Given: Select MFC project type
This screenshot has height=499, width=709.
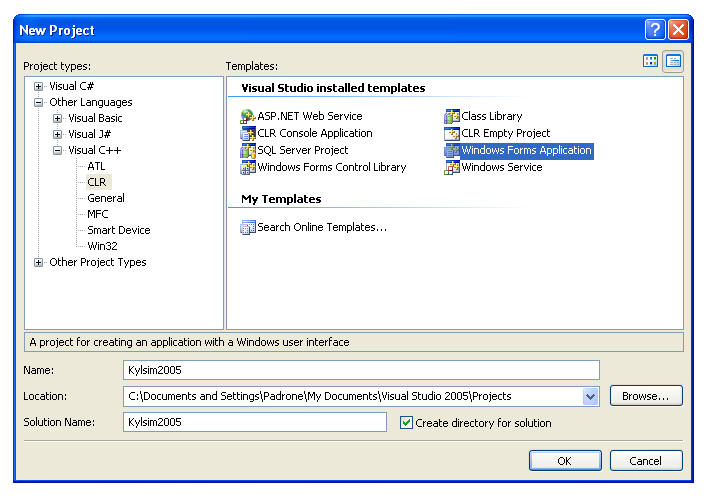Looking at the screenshot, I should [98, 214].
